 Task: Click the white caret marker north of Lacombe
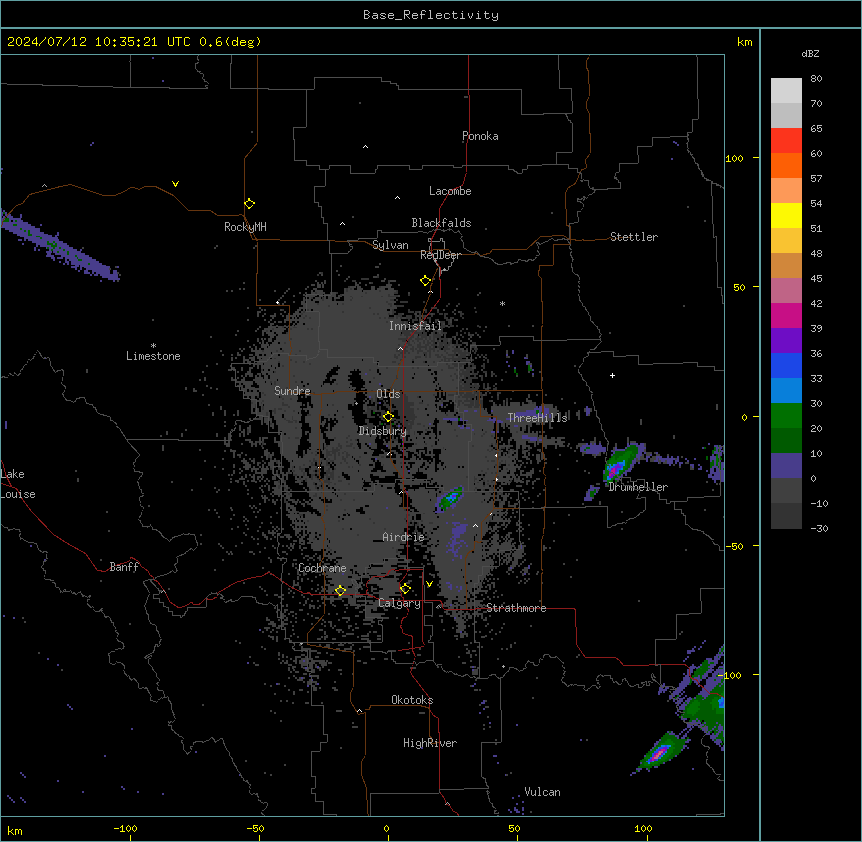pos(365,147)
